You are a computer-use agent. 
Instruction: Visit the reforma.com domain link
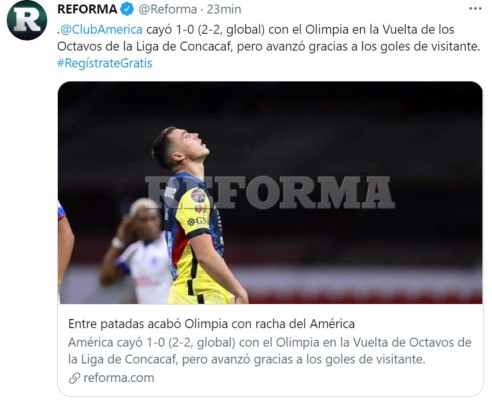tap(119, 378)
